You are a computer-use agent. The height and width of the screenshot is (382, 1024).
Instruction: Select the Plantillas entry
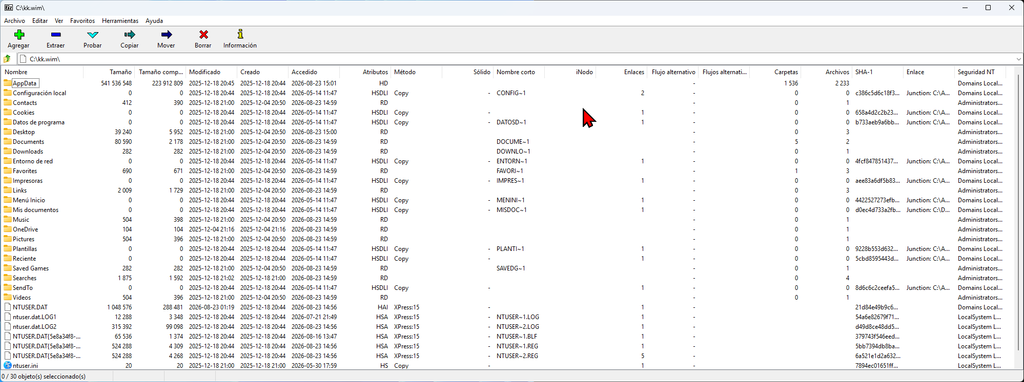(x=25, y=249)
